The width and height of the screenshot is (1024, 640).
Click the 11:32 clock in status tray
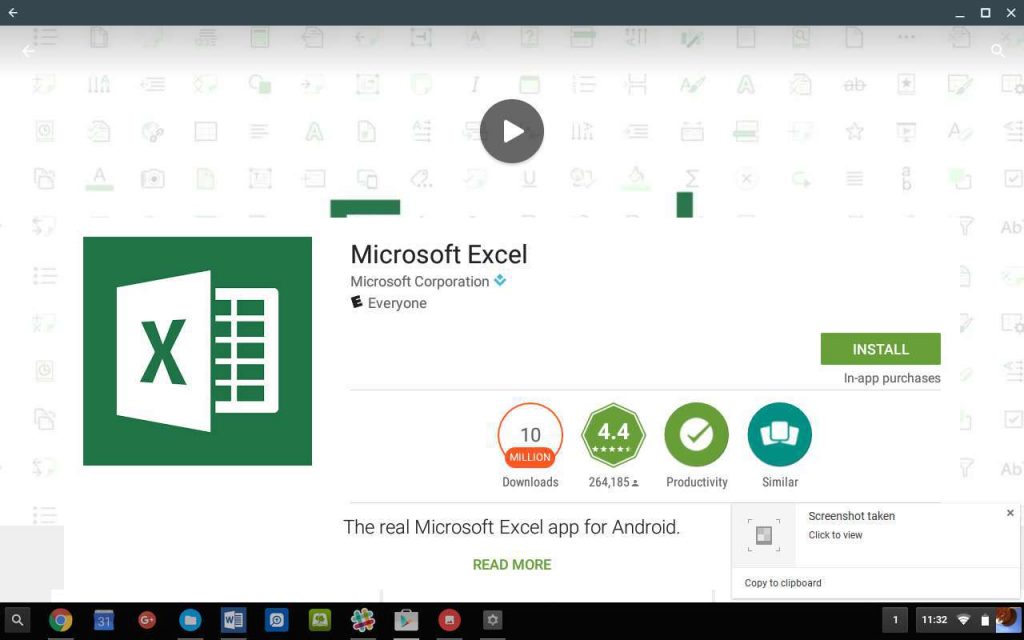pos(935,620)
